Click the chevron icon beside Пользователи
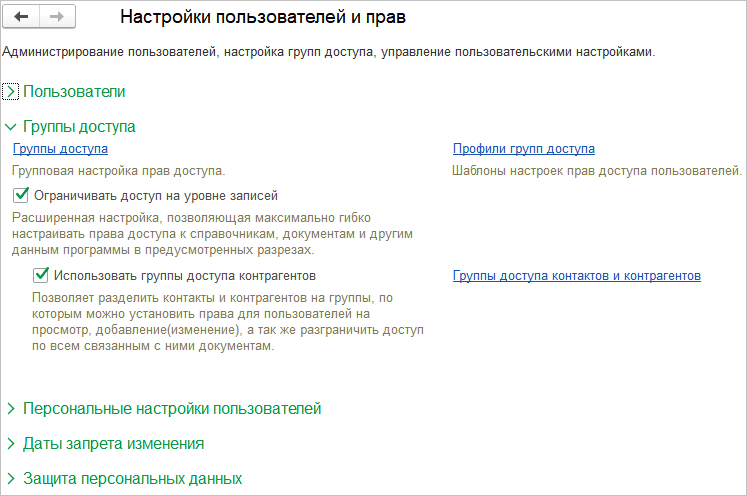The image size is (747, 496). click(x=11, y=91)
